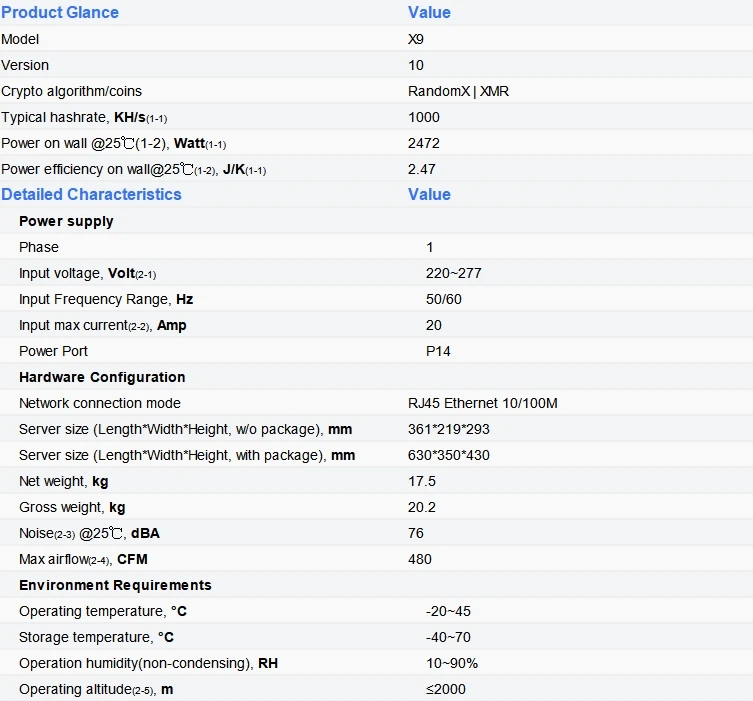Click 'Network connection mode' label
753x701 pixels.
pyautogui.click(x=100, y=403)
